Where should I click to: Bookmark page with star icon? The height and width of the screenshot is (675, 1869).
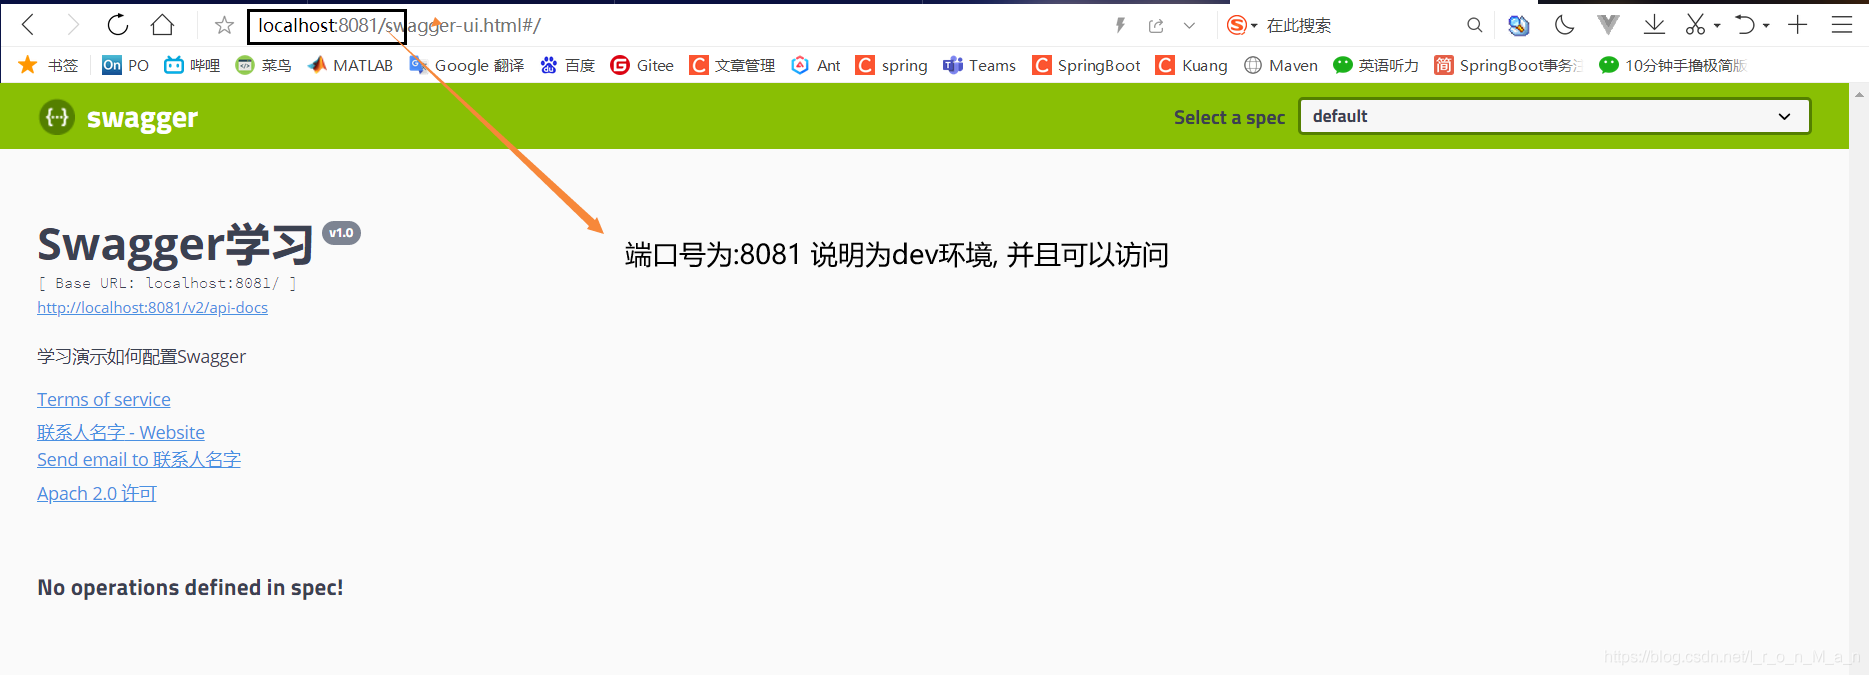[x=224, y=25]
